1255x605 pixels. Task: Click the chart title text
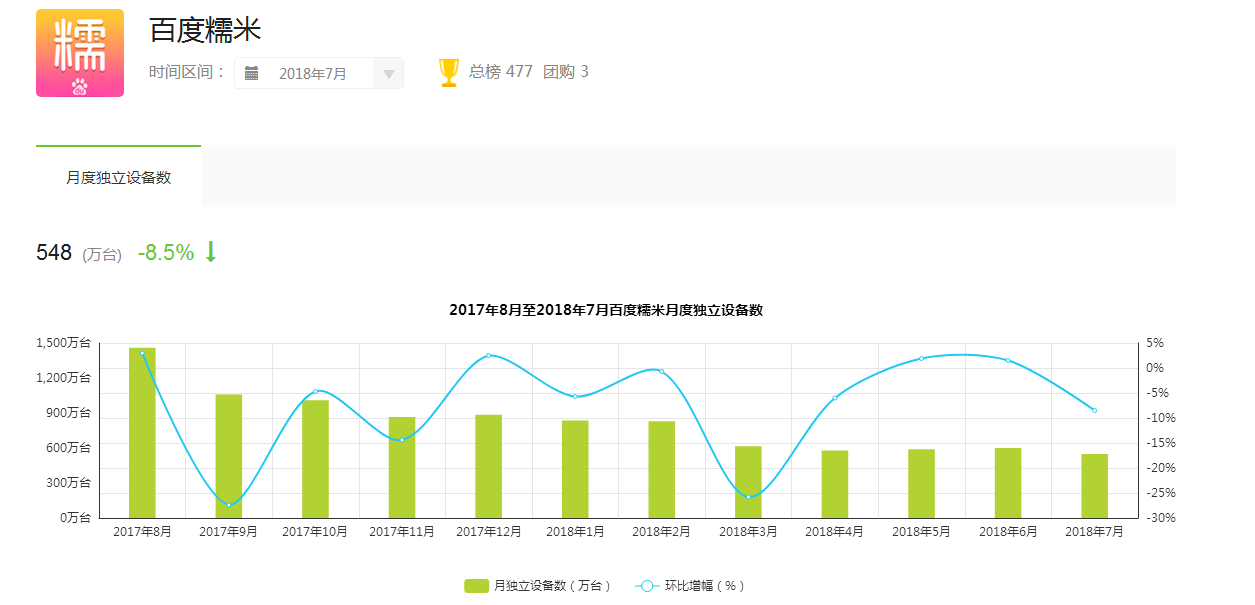click(x=606, y=310)
